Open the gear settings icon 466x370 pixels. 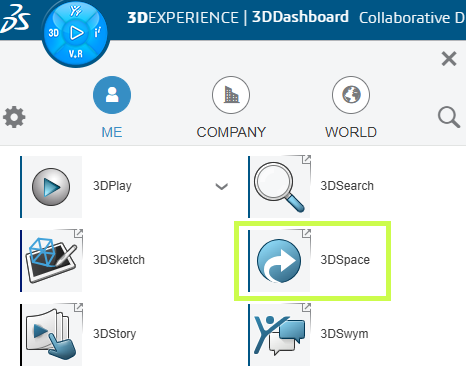14,117
